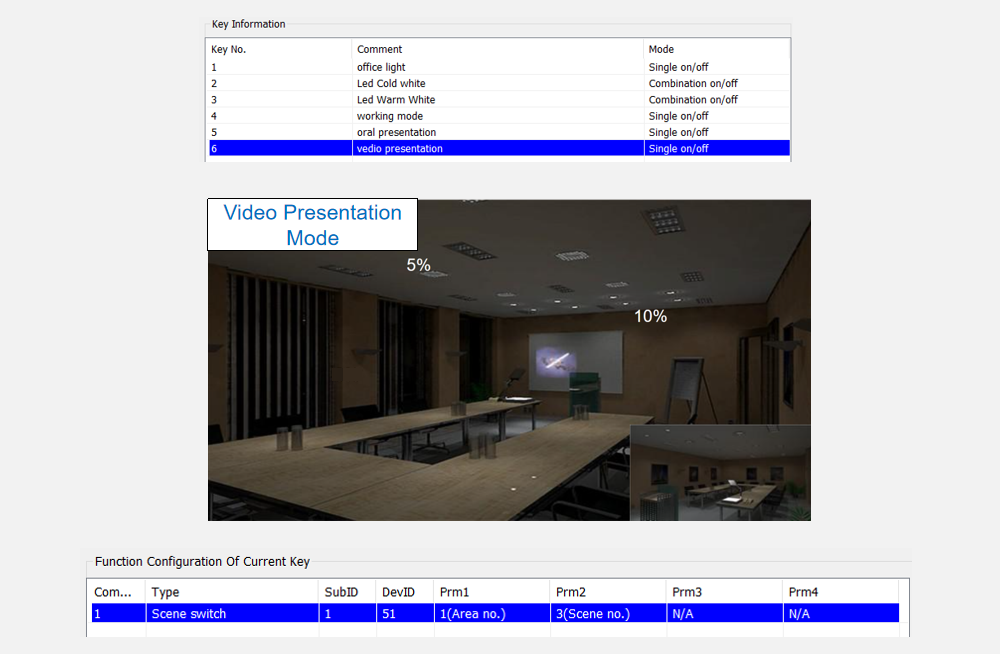1000x654 pixels.
Task: Select key row 'working mode'
Action: pyautogui.click(x=499, y=116)
